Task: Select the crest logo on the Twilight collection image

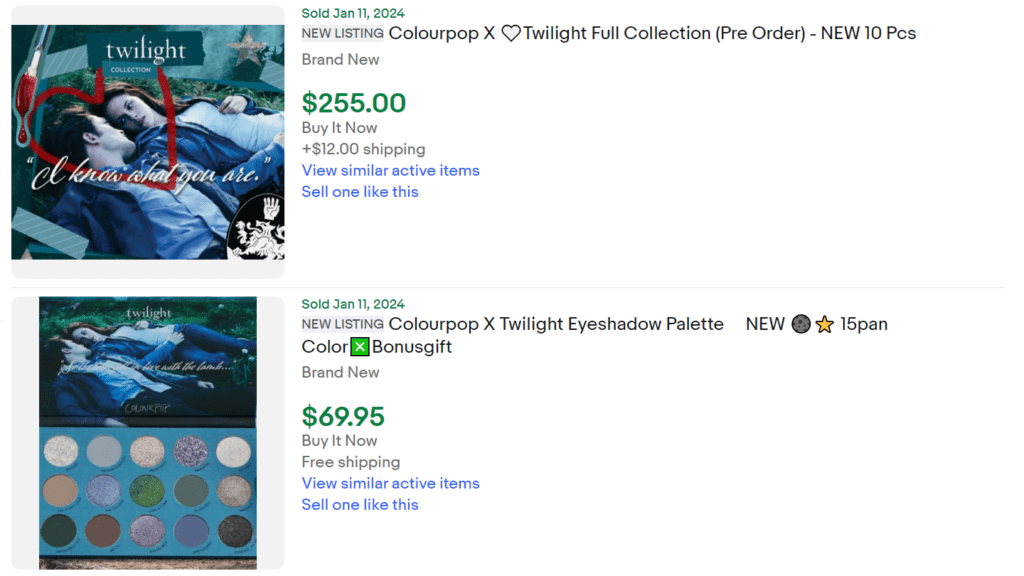Action: 258,230
